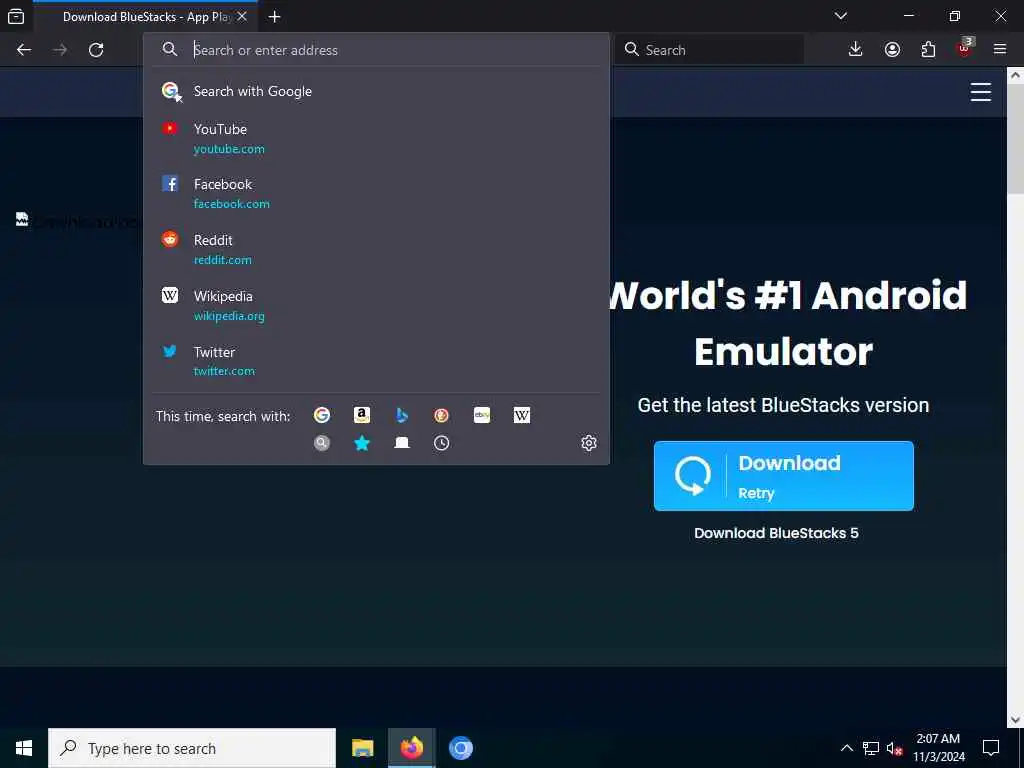Reload the current page

click(x=96, y=50)
